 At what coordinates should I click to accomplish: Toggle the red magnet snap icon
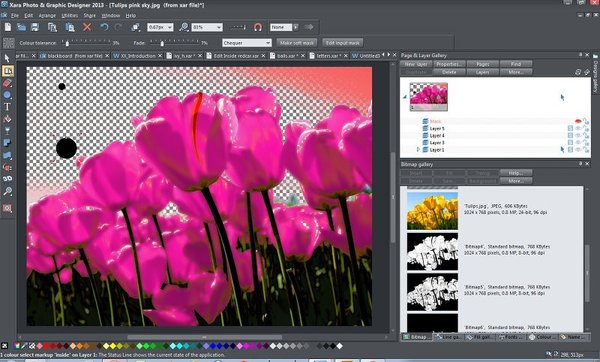[x=258, y=27]
